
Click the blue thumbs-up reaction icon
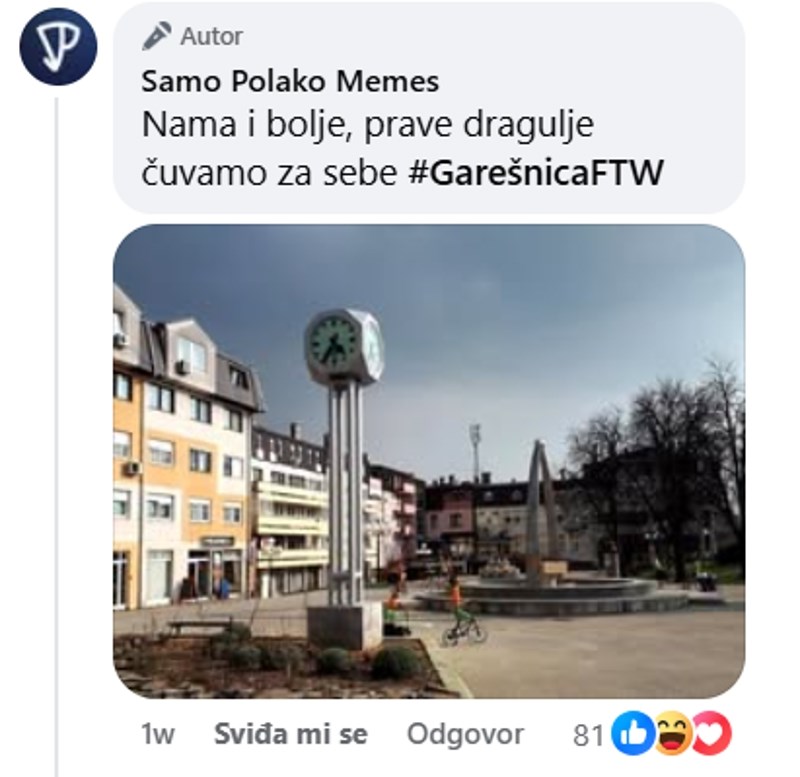[633, 734]
